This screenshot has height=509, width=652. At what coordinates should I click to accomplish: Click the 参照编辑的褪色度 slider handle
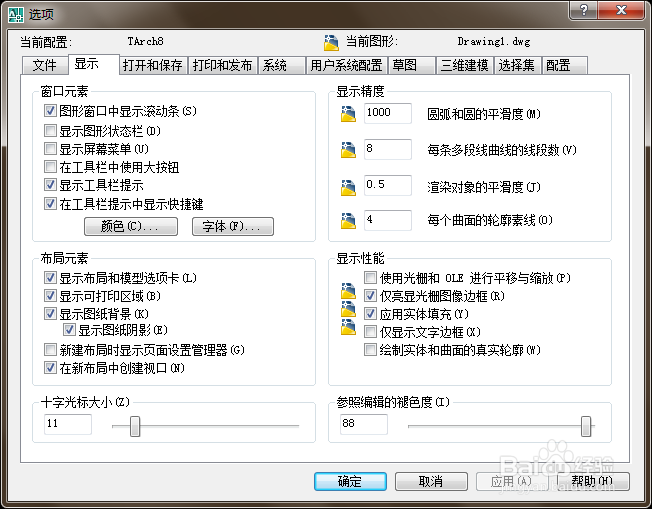(586, 426)
